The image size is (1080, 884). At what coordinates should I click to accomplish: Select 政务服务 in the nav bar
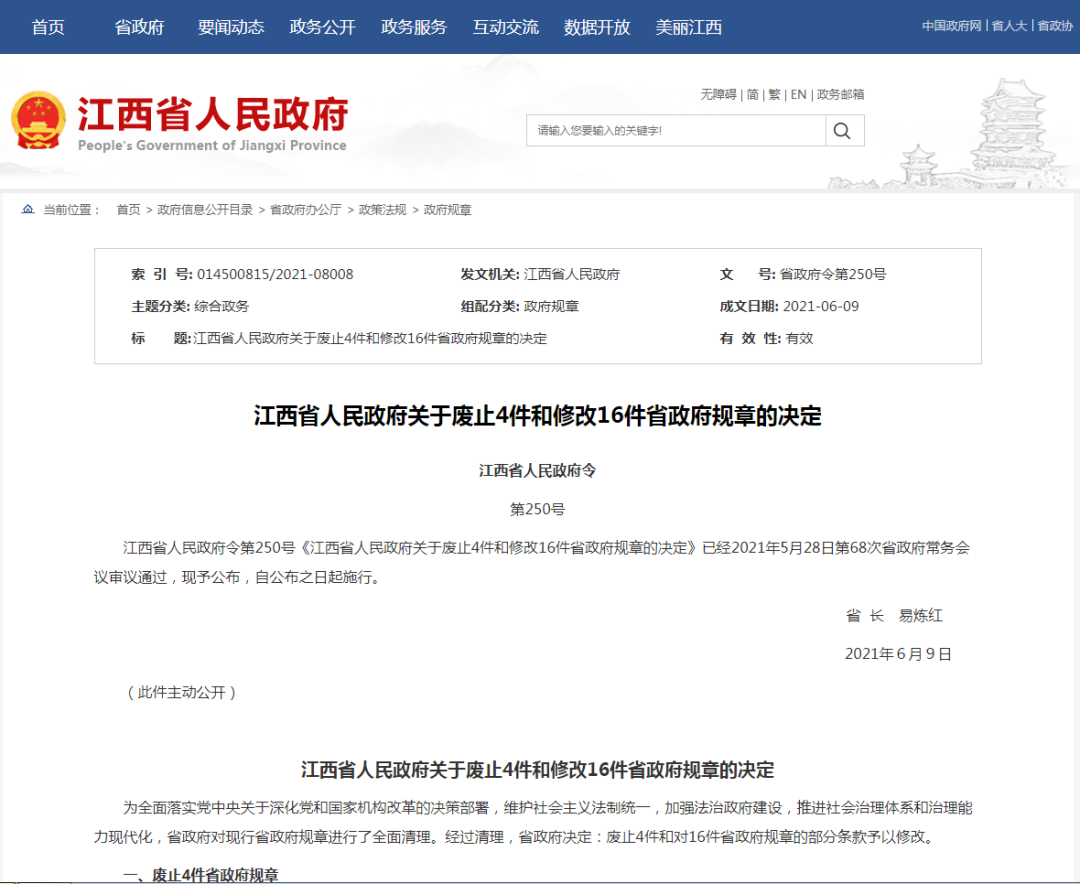pyautogui.click(x=414, y=27)
